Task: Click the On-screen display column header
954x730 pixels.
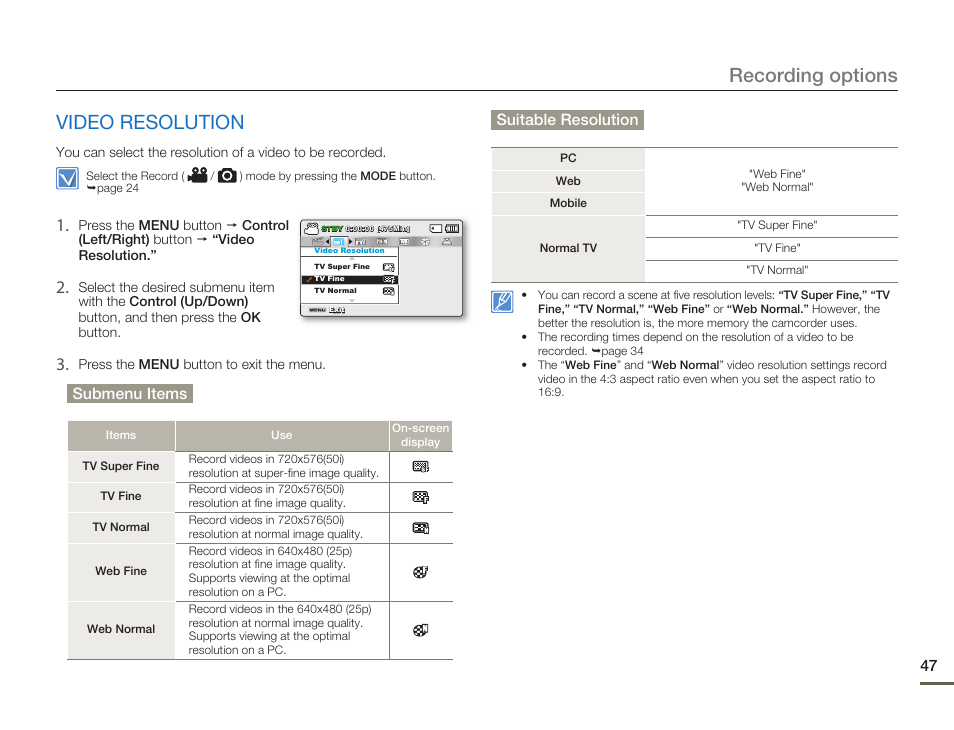Action: click(x=420, y=435)
